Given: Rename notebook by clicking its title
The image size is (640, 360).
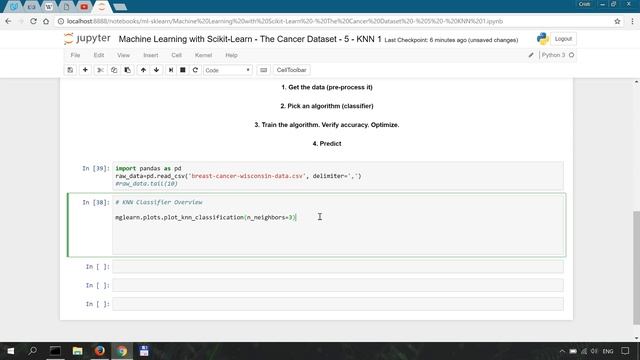Looking at the screenshot, I should (x=250, y=39).
